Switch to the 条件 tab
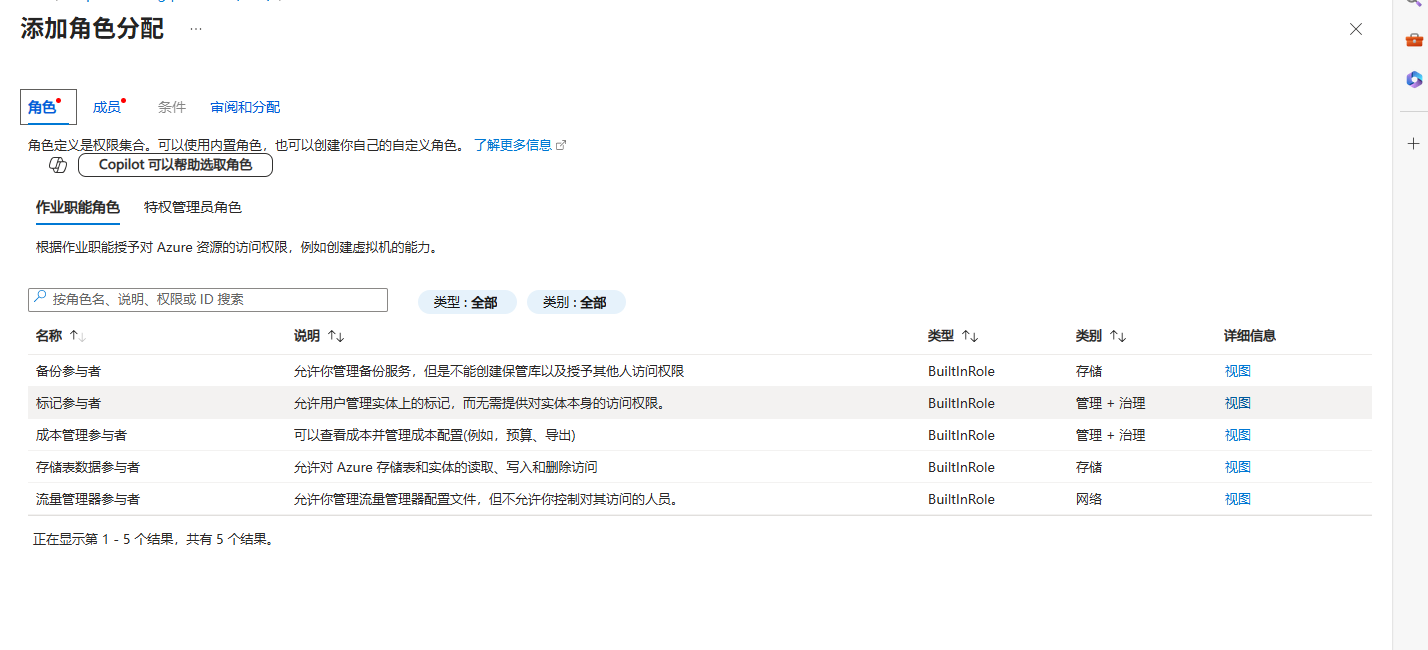This screenshot has width=1428, height=650. click(172, 107)
